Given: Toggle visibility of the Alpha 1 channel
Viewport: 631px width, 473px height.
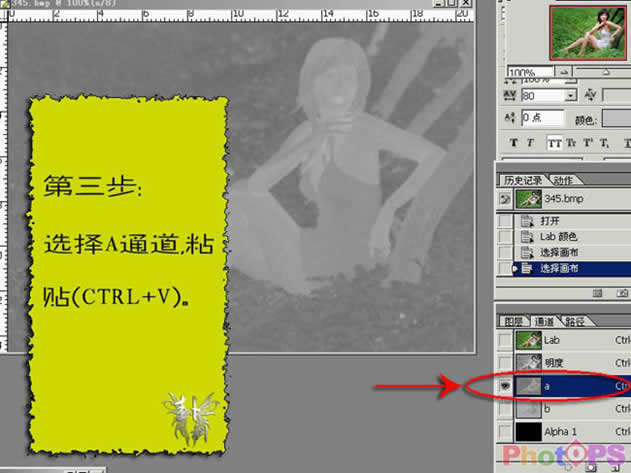Looking at the screenshot, I should (505, 432).
